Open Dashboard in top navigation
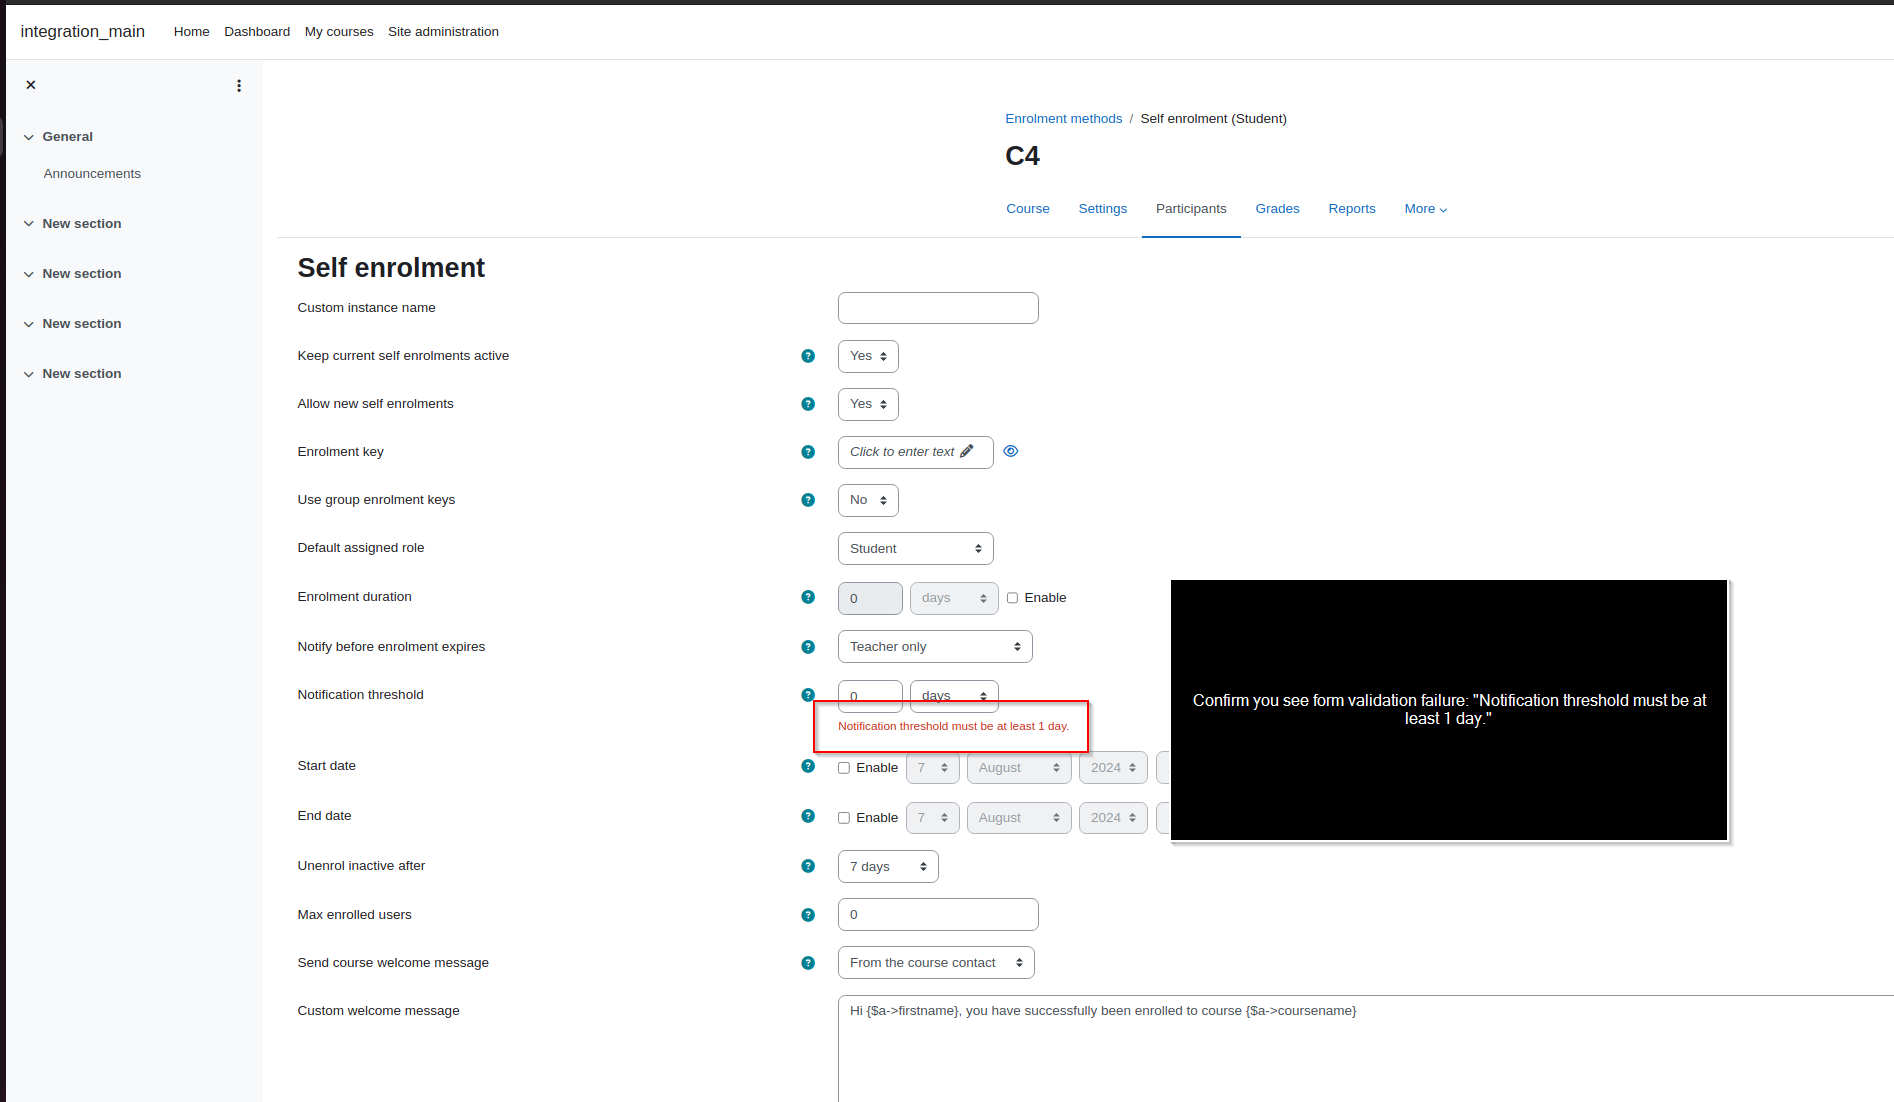The width and height of the screenshot is (1894, 1102). [x=257, y=32]
